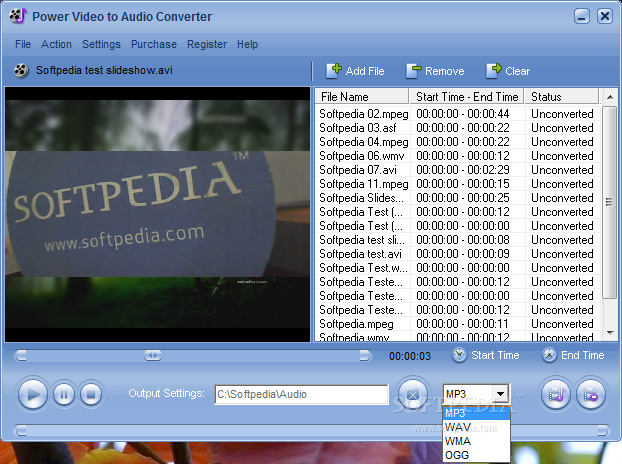This screenshot has width=622, height=464.
Task: Select row Softpedia.mpeg
Action: pyautogui.click(x=457, y=324)
